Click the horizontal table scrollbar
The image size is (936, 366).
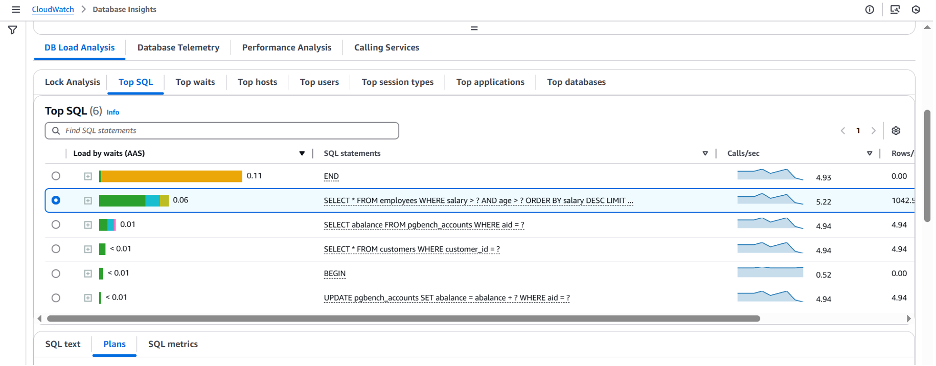tap(403, 318)
